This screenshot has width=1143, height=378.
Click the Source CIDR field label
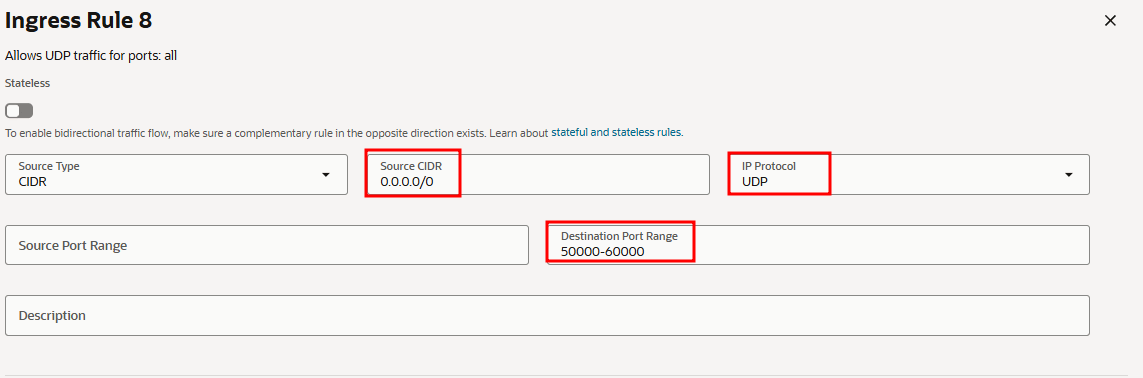pyautogui.click(x=411, y=166)
